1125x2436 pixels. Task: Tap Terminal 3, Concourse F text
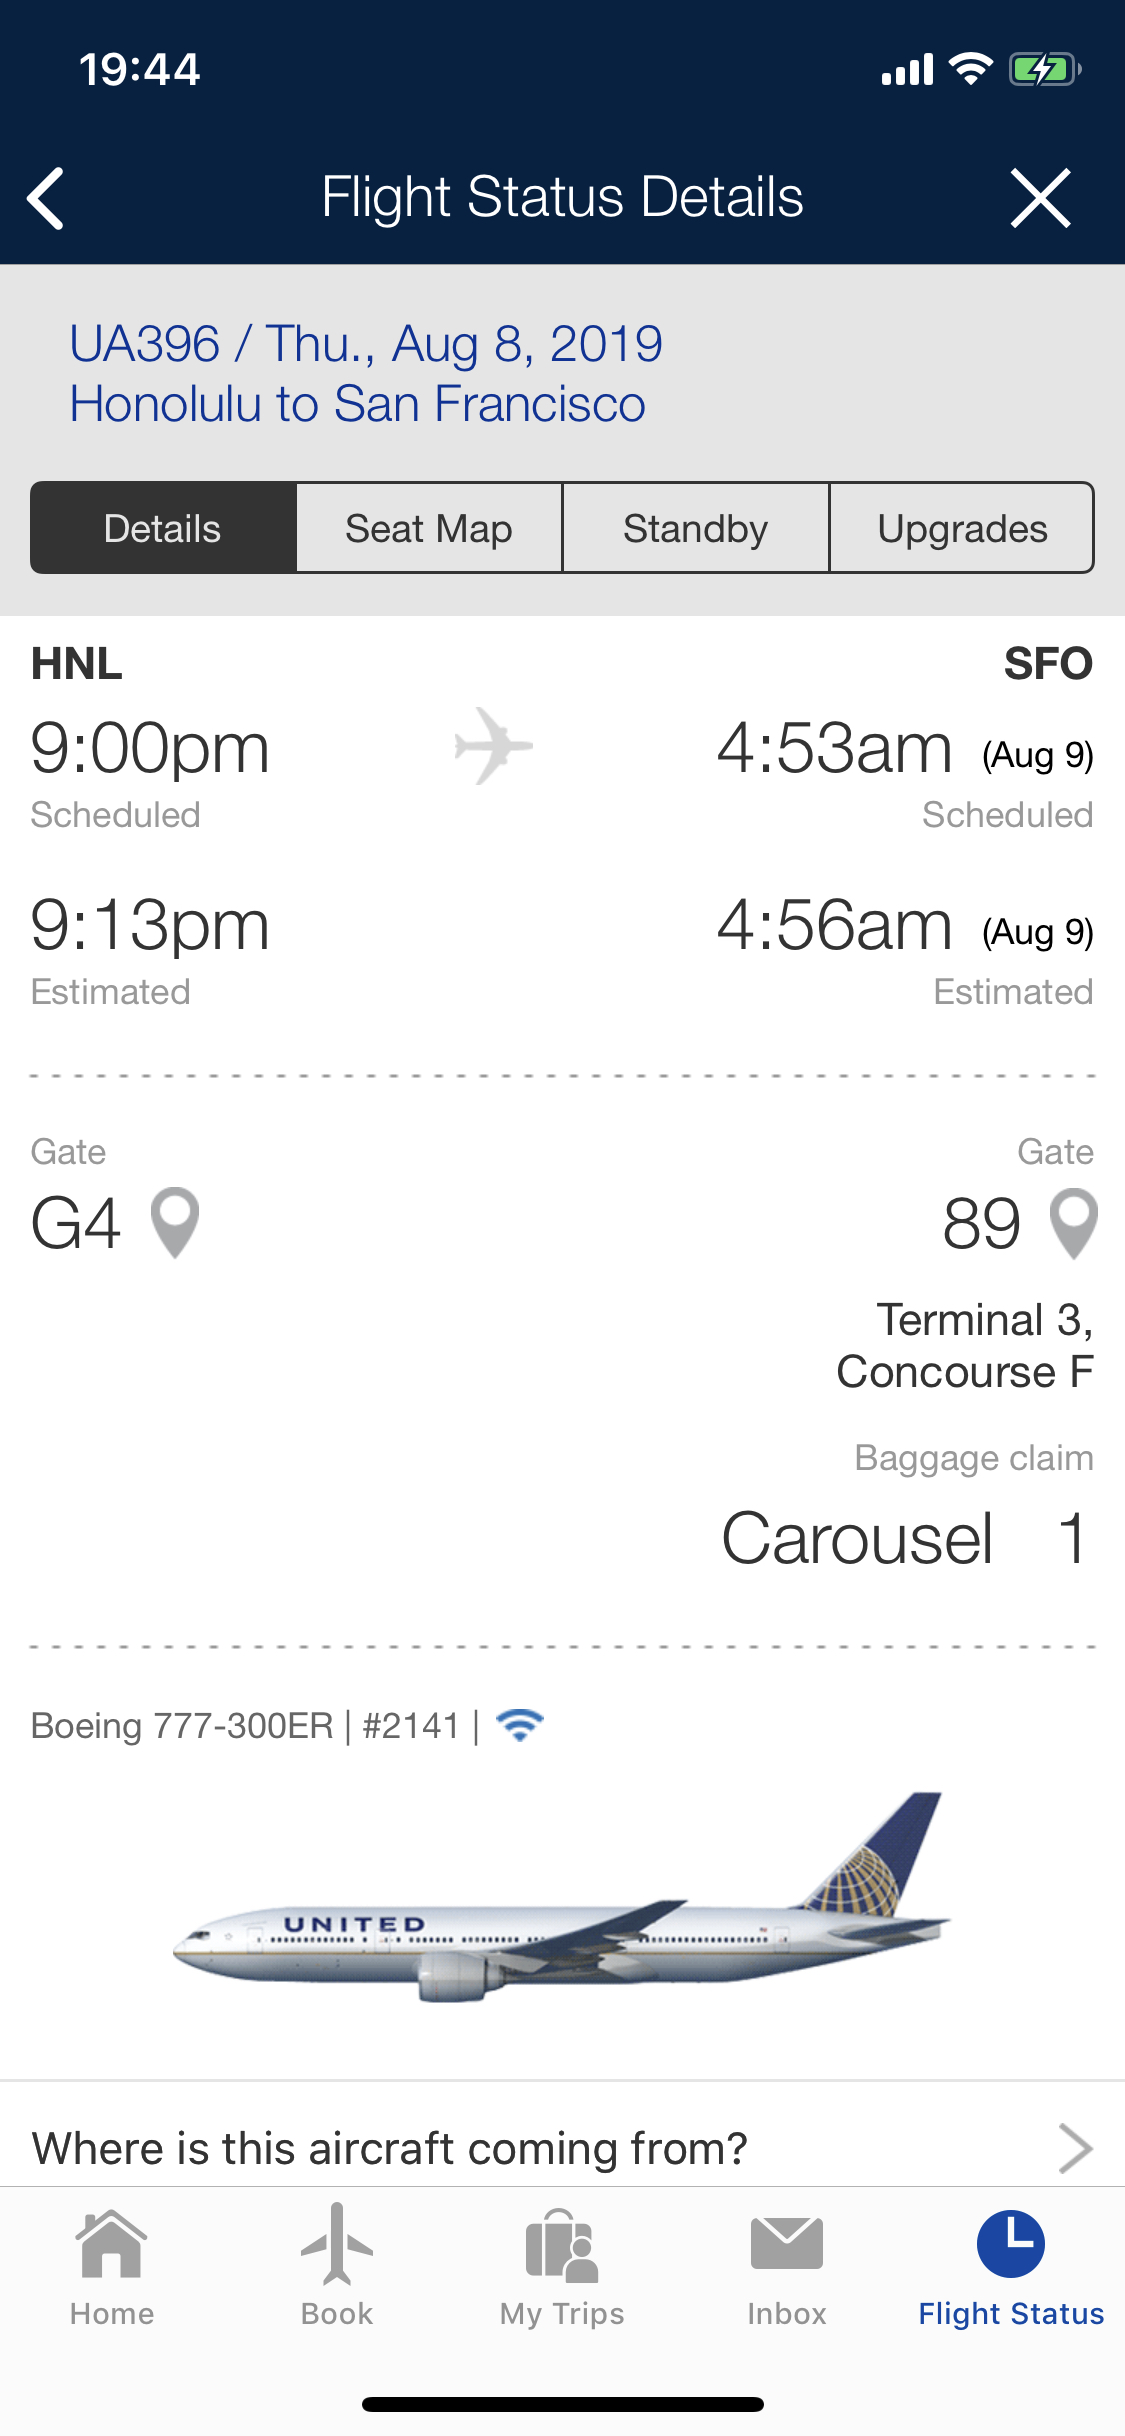point(965,1345)
